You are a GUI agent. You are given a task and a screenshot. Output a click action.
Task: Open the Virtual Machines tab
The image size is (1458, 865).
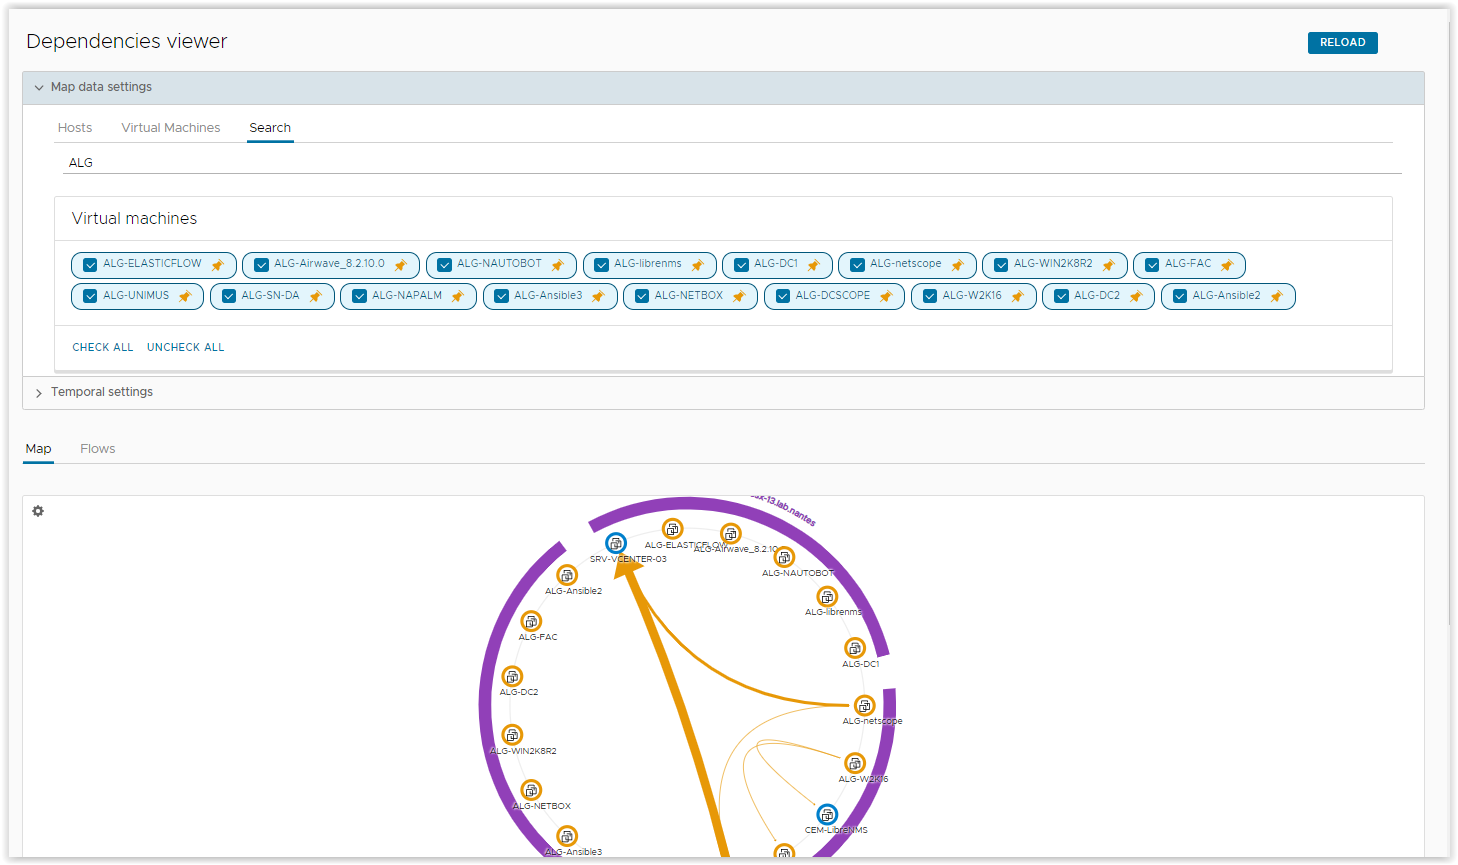[x=171, y=128]
